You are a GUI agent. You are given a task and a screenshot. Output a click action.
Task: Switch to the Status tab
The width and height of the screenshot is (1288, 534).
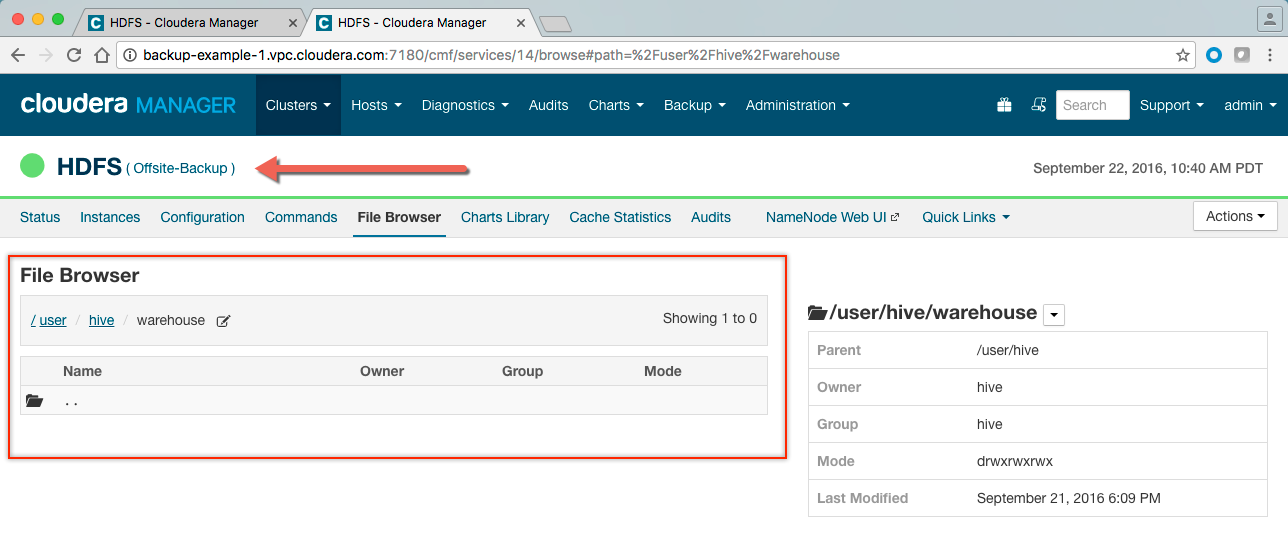[x=40, y=217]
